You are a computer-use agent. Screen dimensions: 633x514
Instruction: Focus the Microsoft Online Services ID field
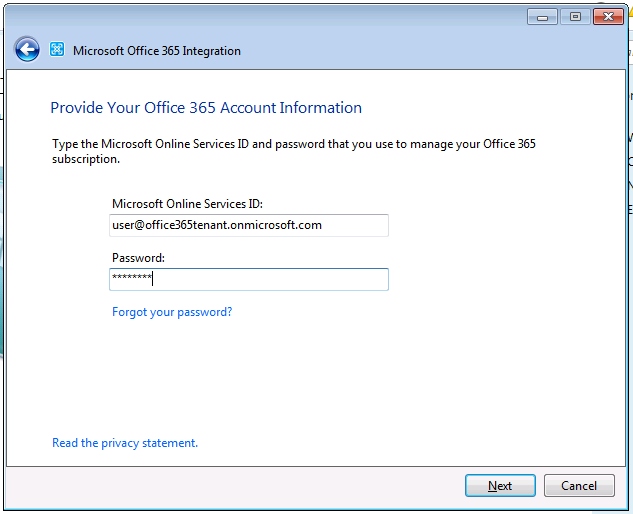coord(249,225)
